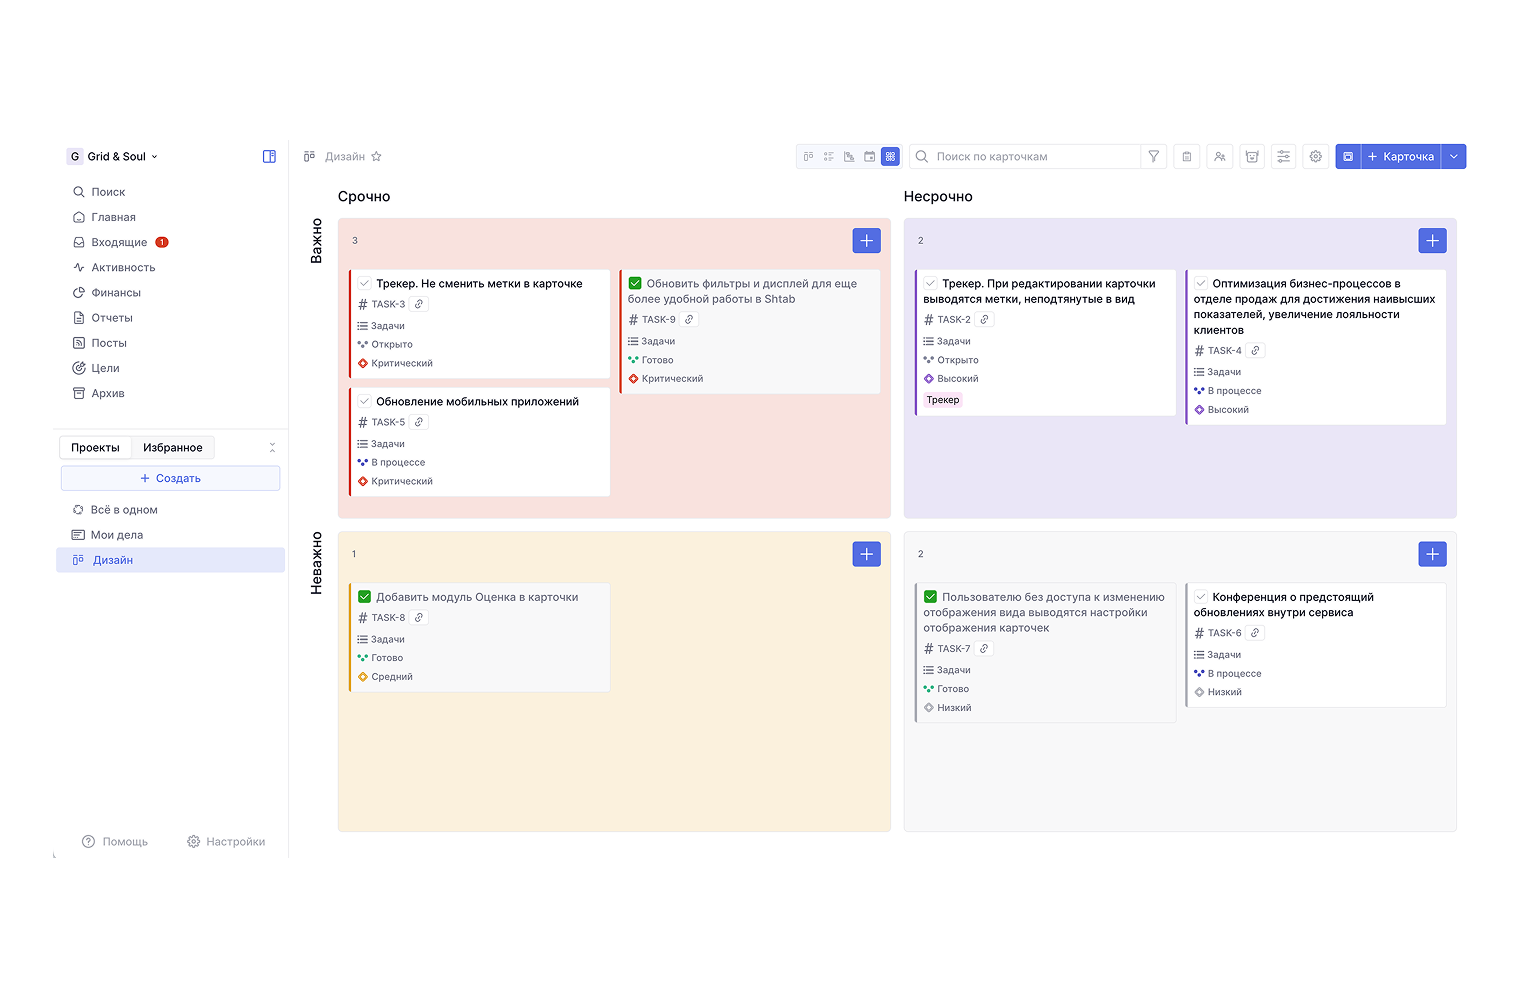Click the Создать button
1526x998 pixels.
pyautogui.click(x=170, y=479)
